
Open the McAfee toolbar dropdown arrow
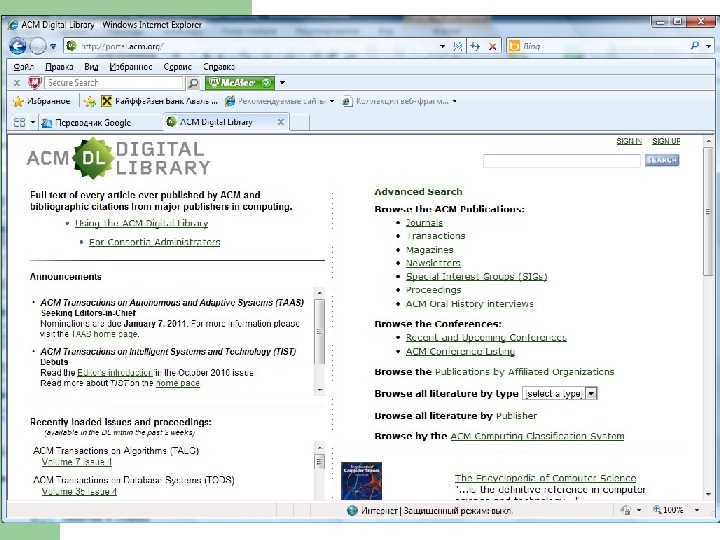tap(282, 83)
